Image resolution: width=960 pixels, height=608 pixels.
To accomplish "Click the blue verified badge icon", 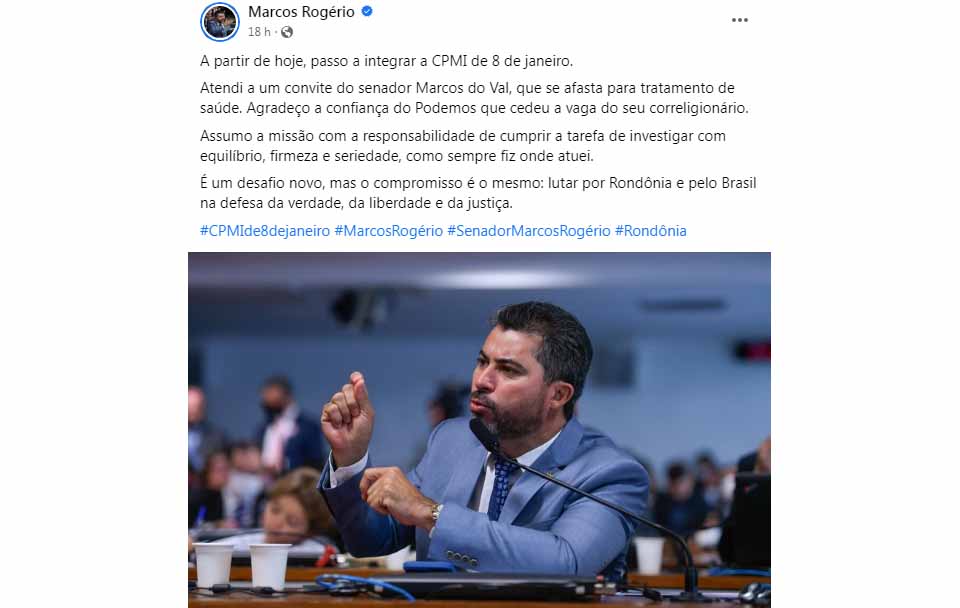I will [367, 11].
